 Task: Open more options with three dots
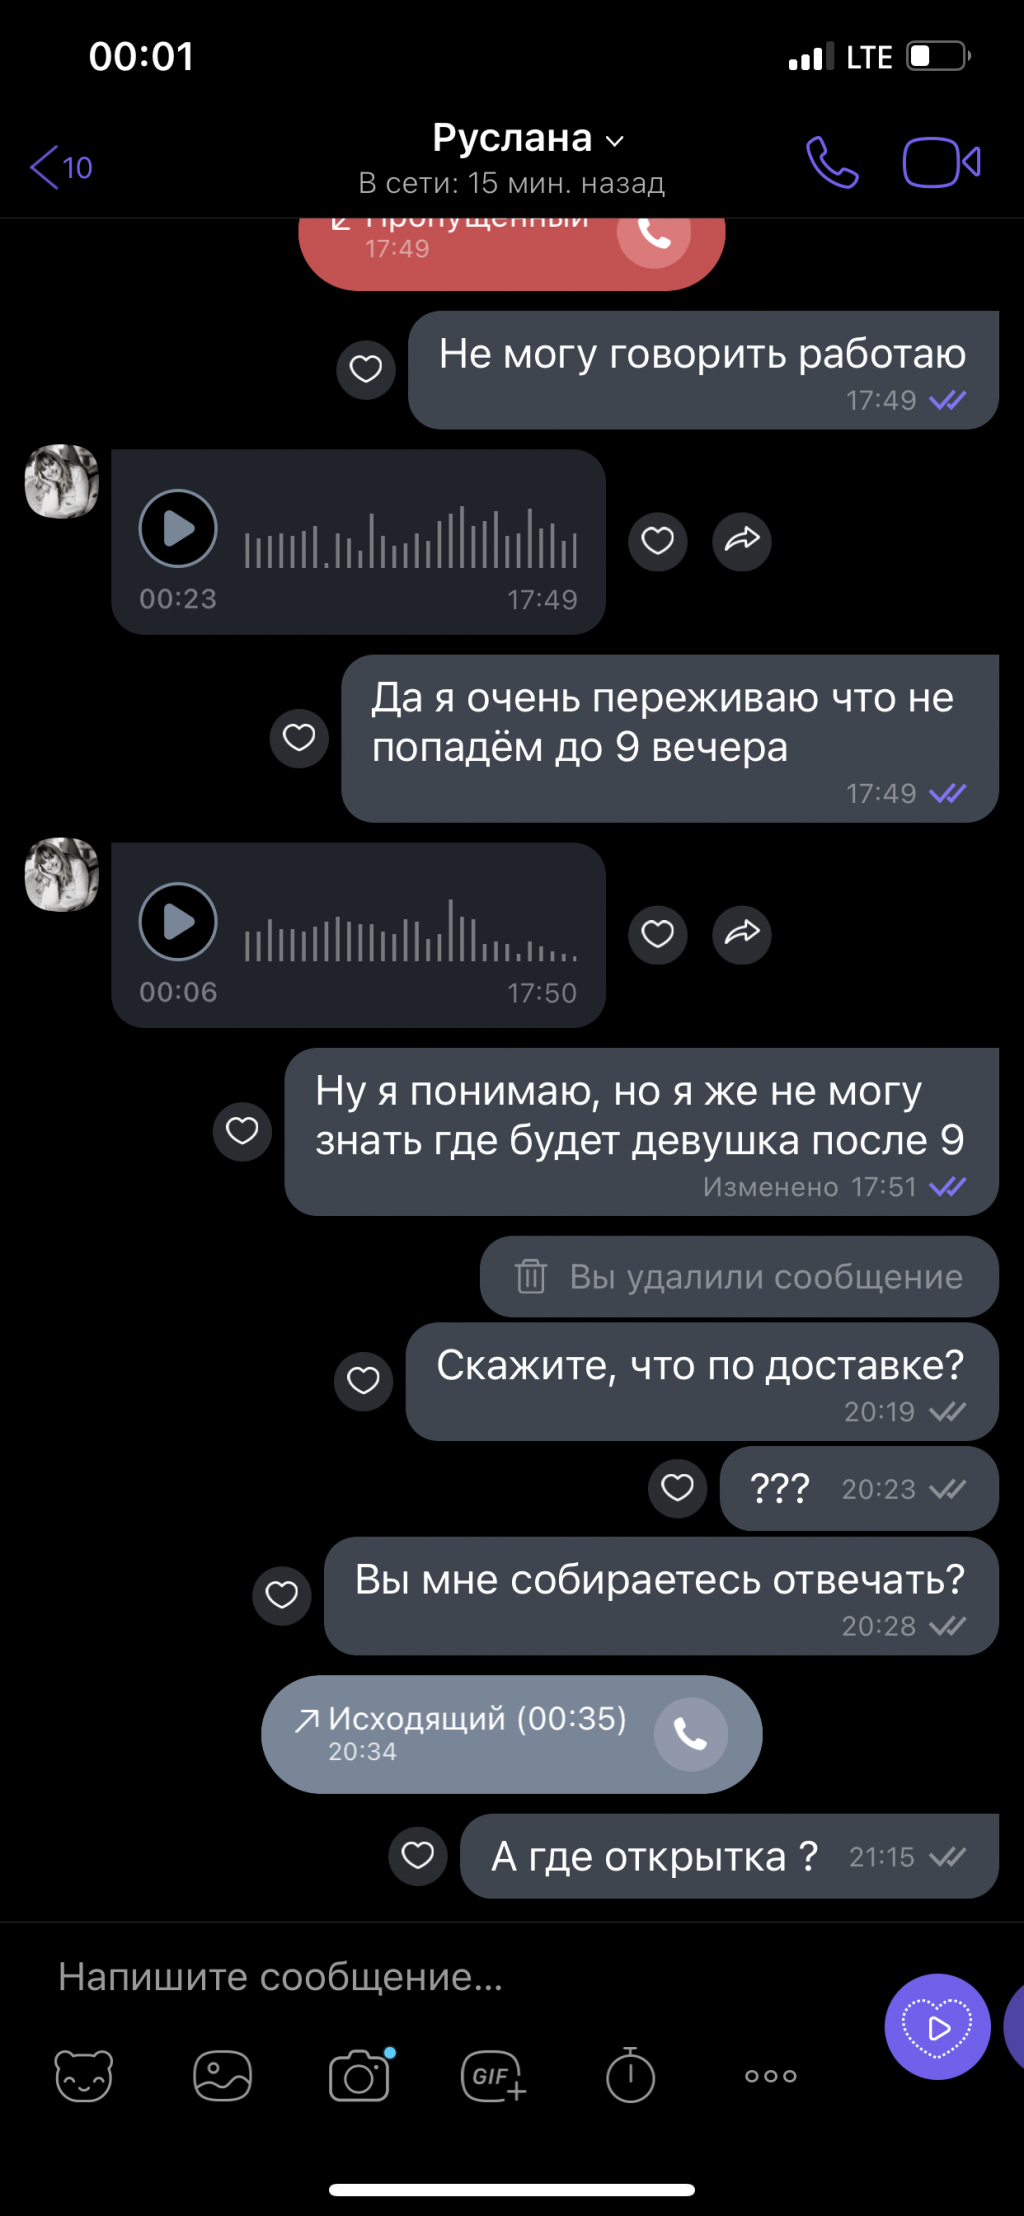click(x=771, y=2076)
